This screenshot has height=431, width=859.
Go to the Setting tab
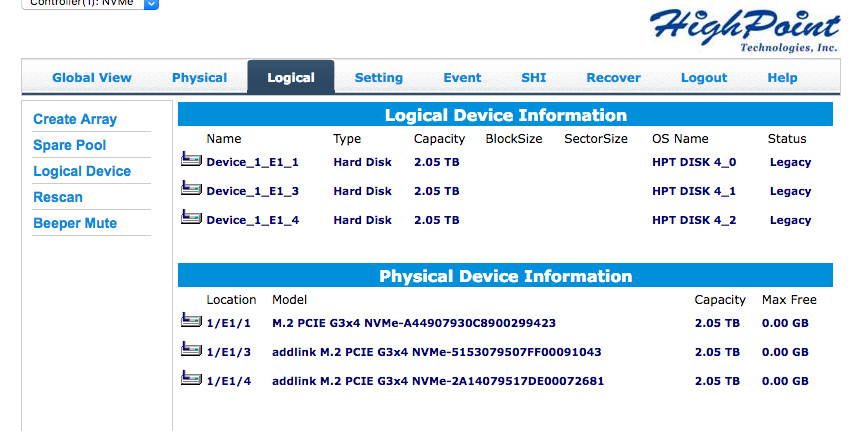[379, 78]
